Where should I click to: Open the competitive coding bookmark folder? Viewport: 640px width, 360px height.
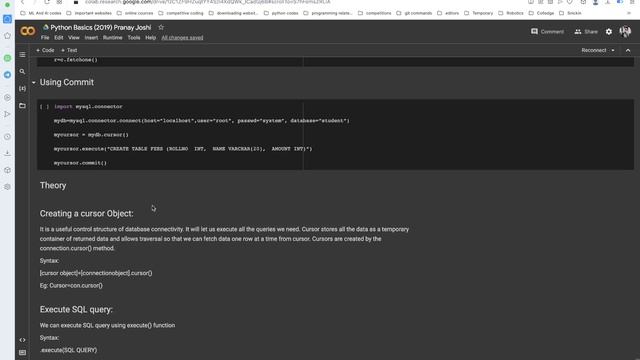(181, 13)
